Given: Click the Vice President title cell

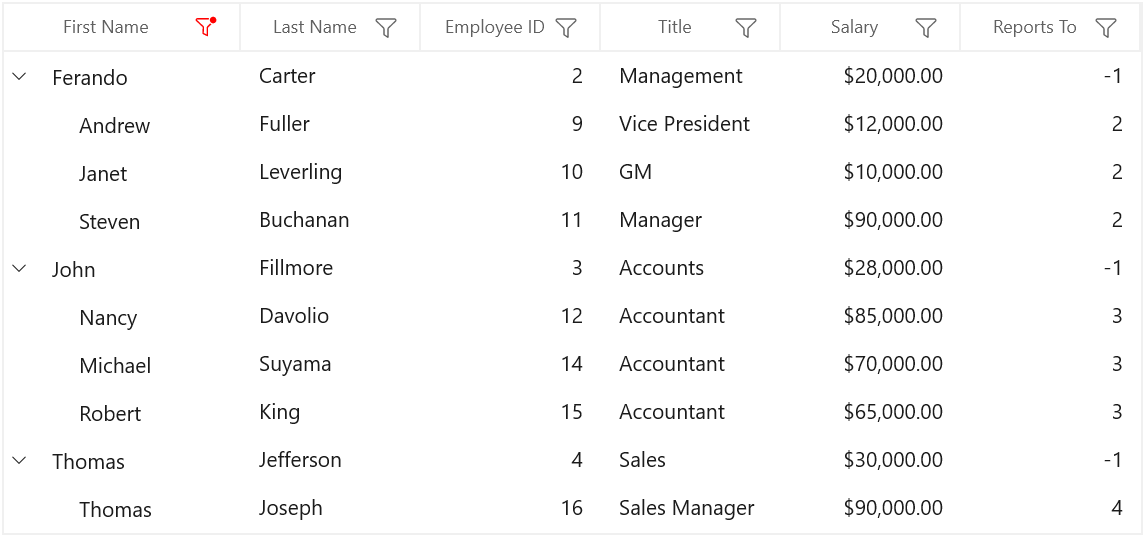Looking at the screenshot, I should coord(684,124).
